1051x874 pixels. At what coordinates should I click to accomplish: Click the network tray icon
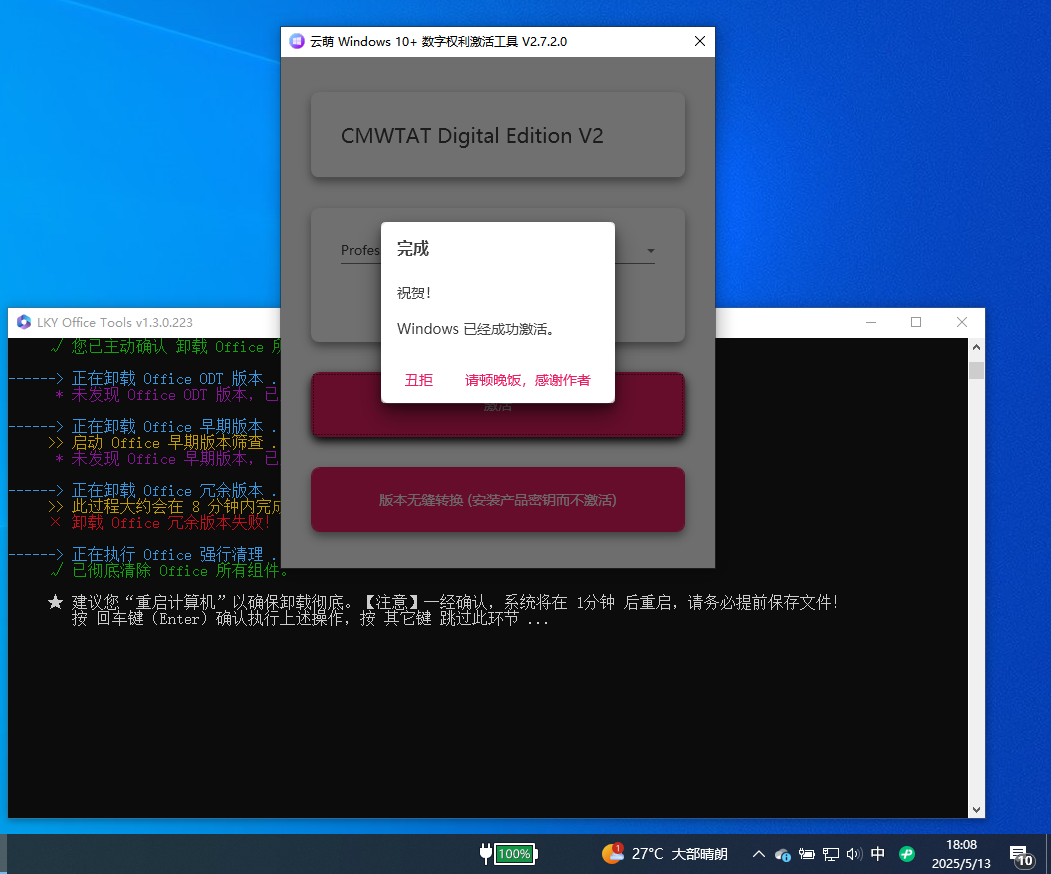pos(830,854)
